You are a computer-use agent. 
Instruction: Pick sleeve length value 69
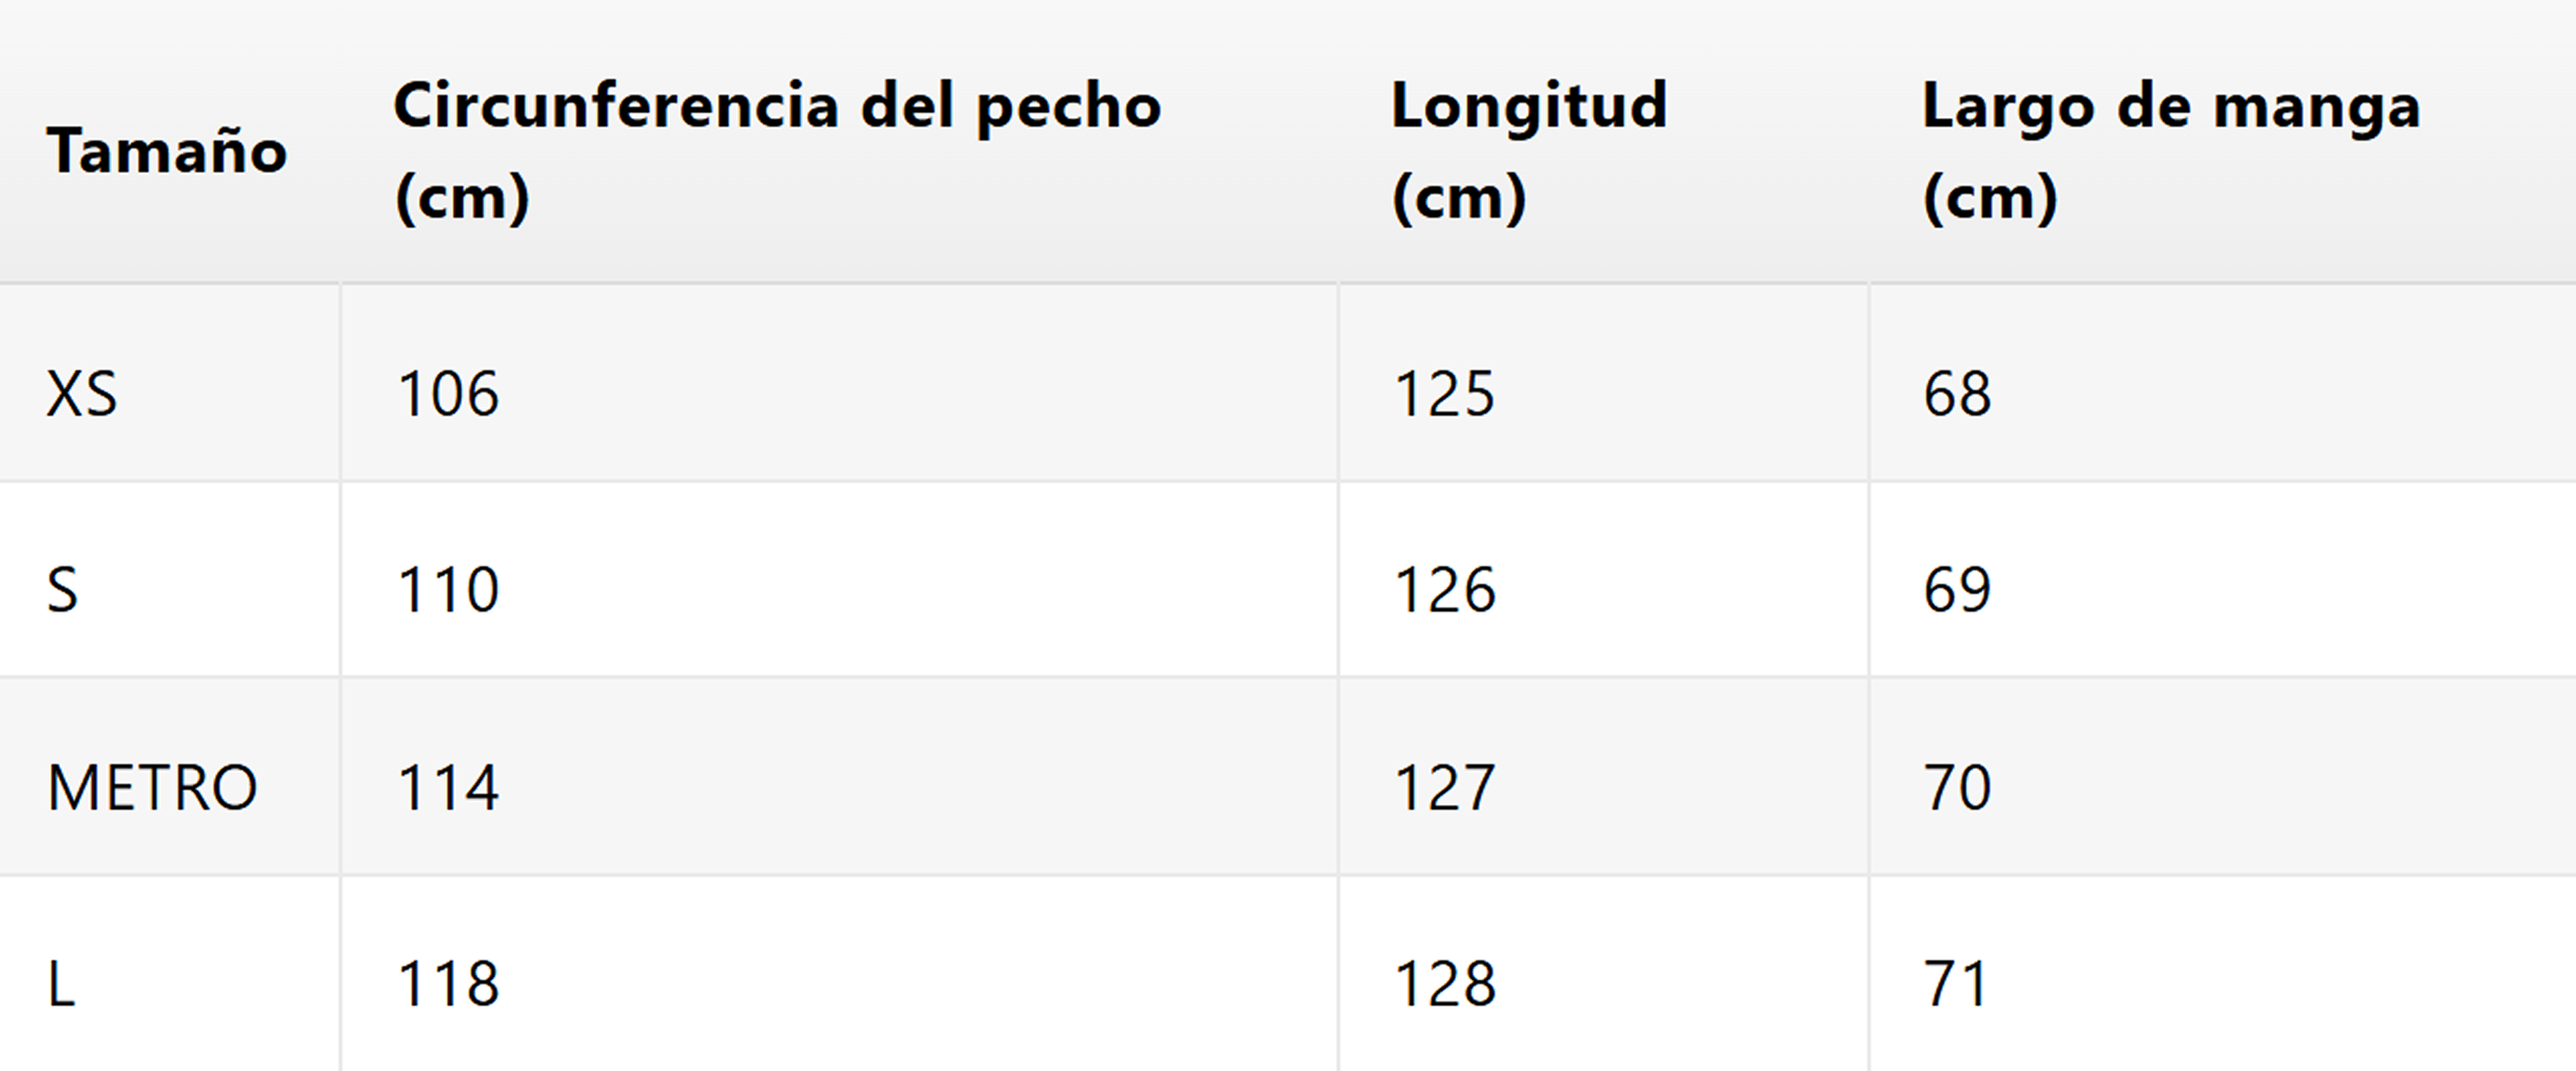tap(1957, 589)
